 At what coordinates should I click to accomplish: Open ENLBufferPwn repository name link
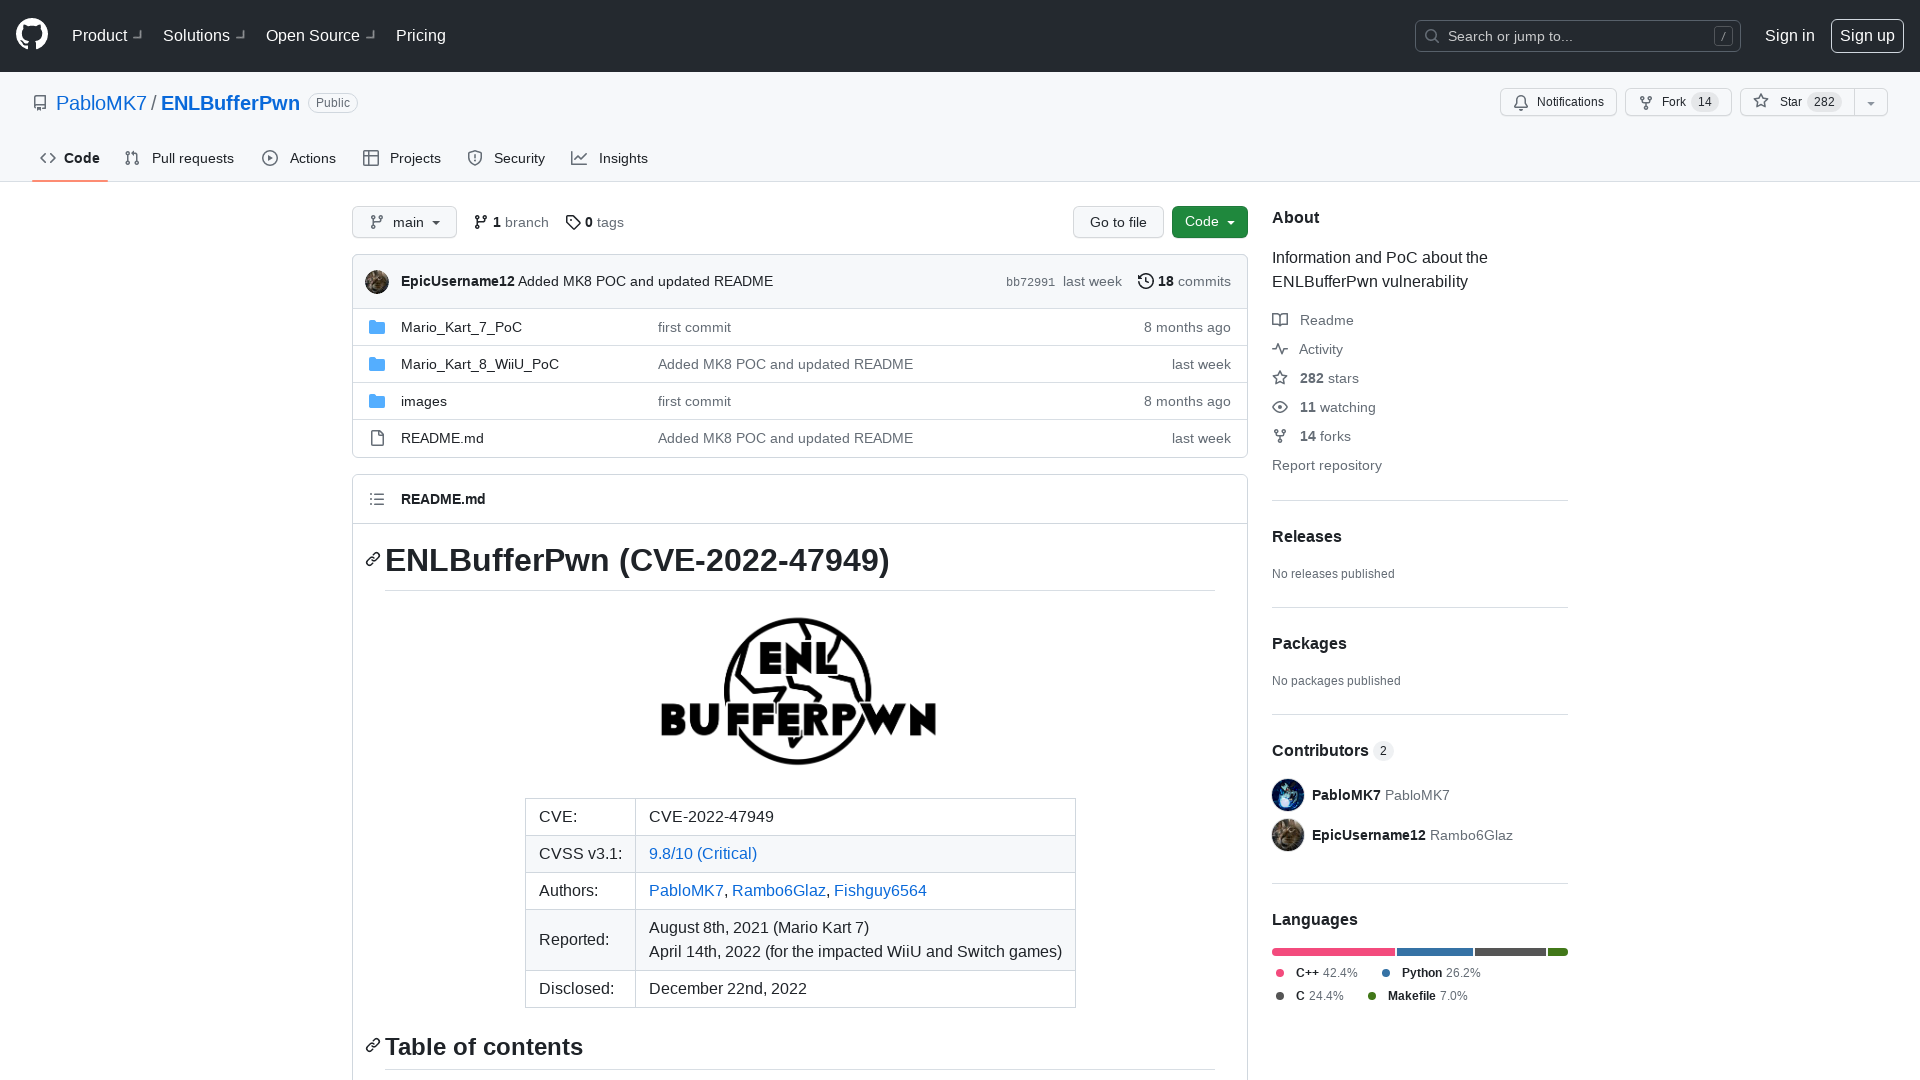pos(230,103)
